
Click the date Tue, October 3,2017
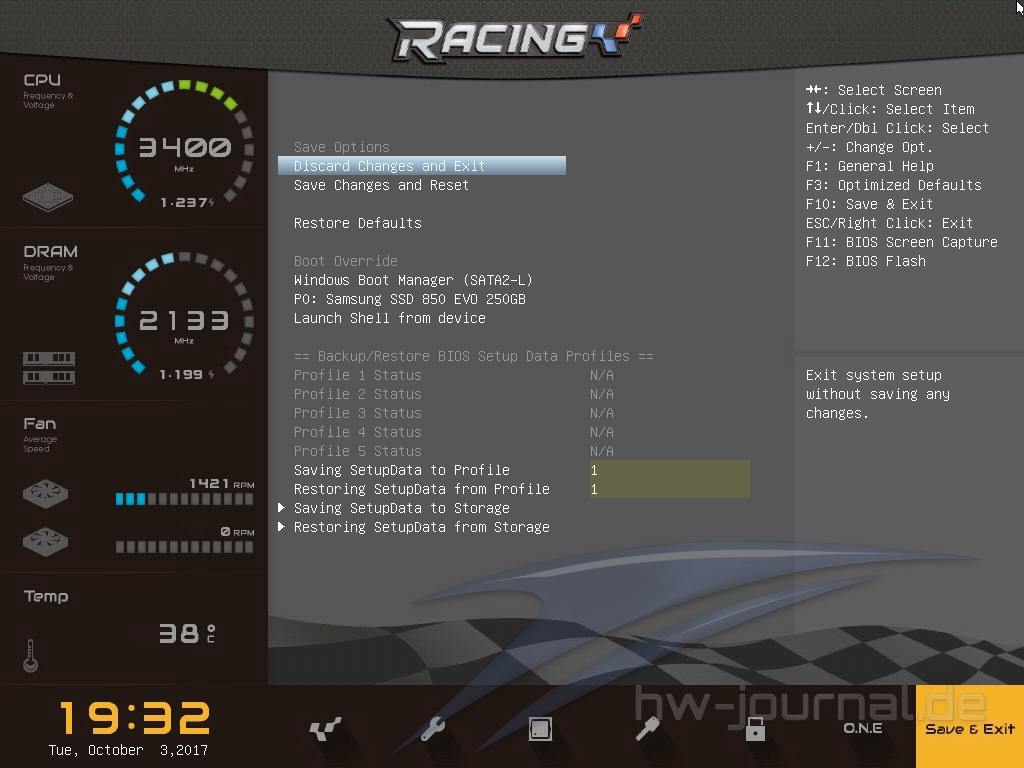pos(128,750)
